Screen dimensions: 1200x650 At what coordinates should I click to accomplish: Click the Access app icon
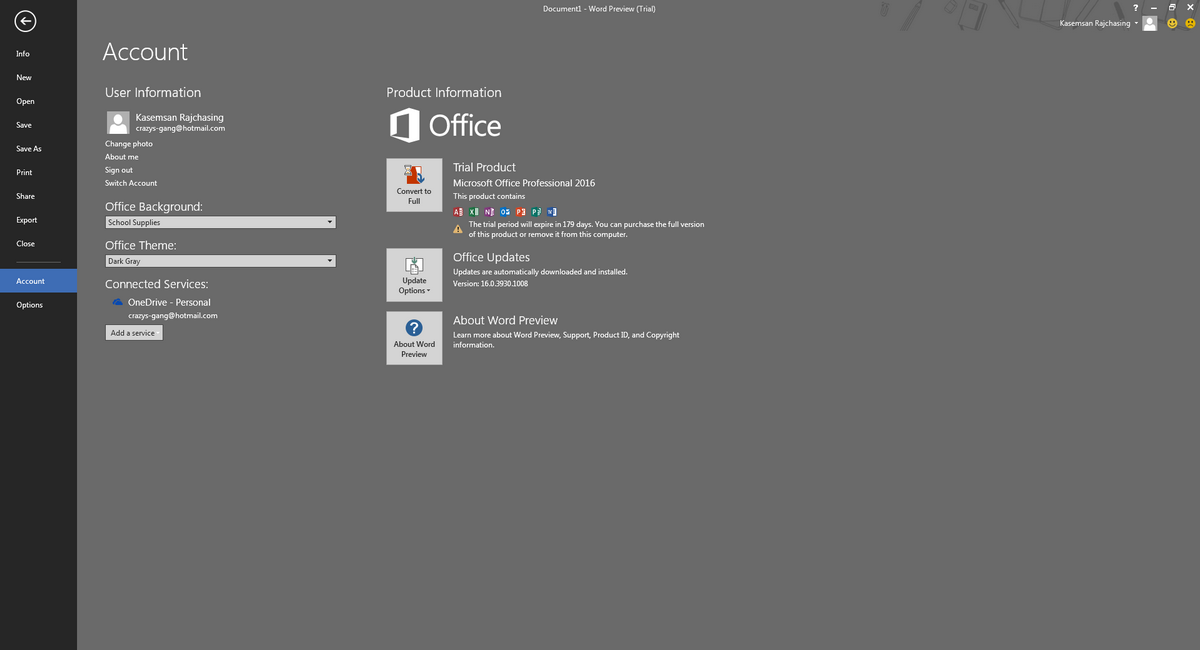point(458,212)
